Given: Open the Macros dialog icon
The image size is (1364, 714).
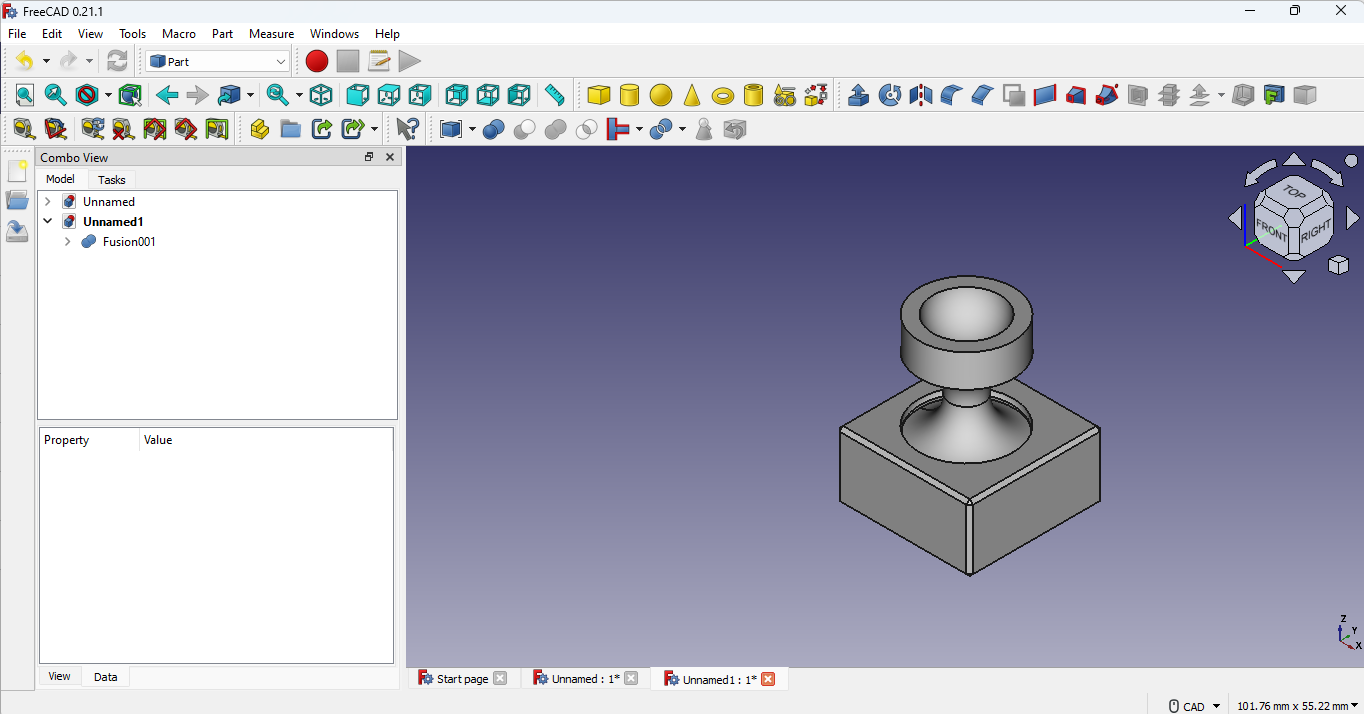Looking at the screenshot, I should pyautogui.click(x=378, y=61).
